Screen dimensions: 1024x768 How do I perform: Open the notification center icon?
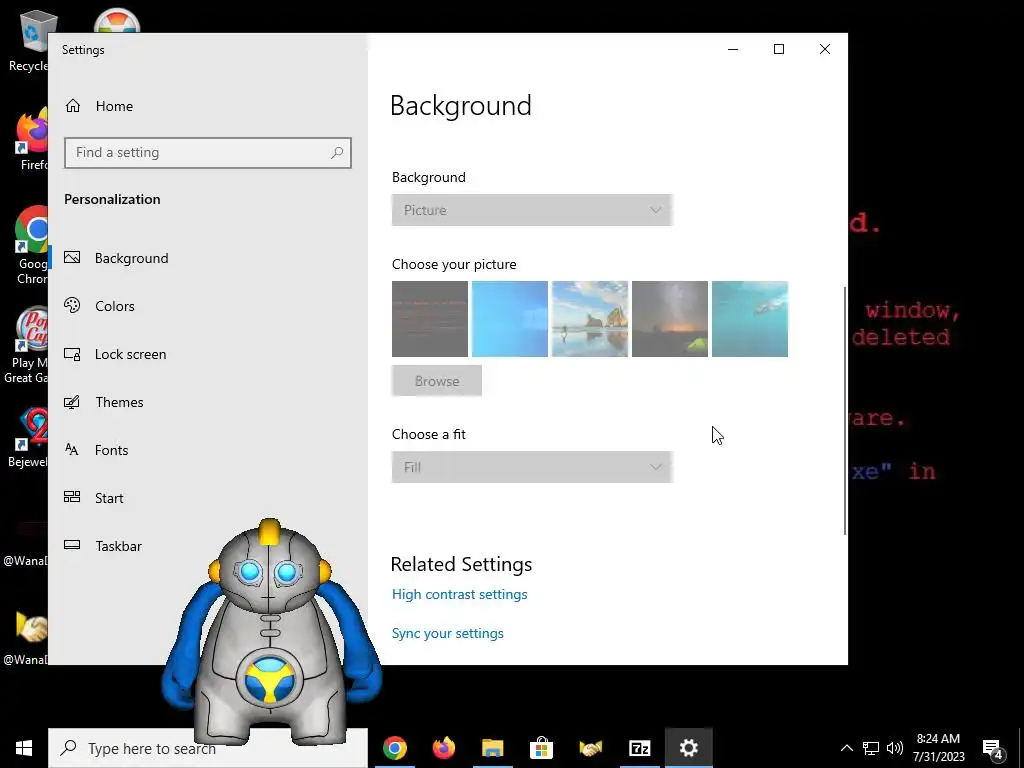point(993,748)
